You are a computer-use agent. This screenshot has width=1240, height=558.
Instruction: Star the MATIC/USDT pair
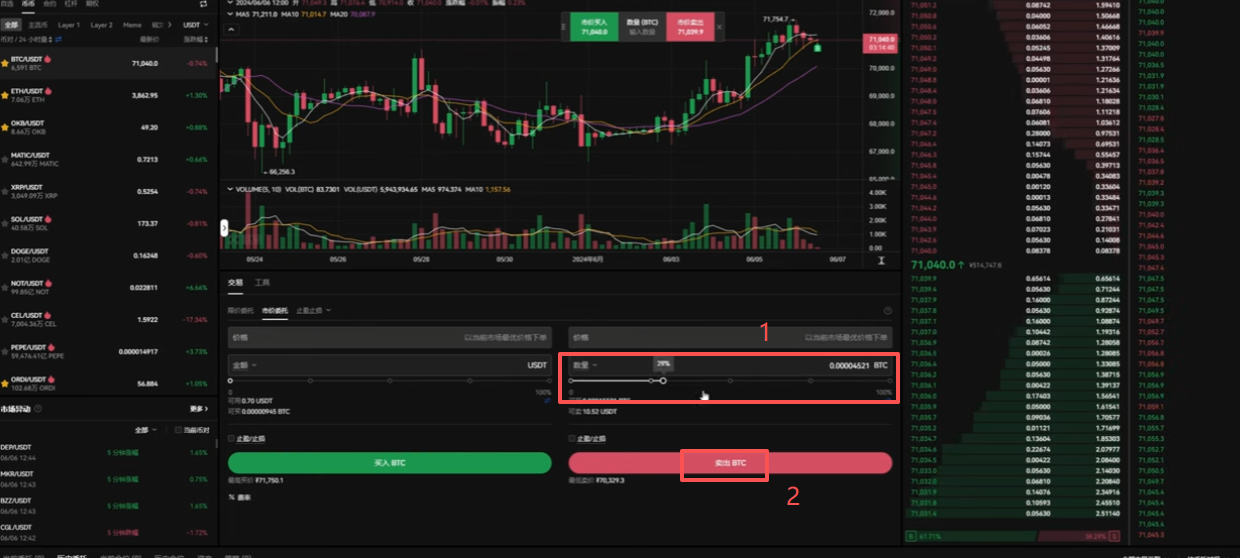point(5,159)
